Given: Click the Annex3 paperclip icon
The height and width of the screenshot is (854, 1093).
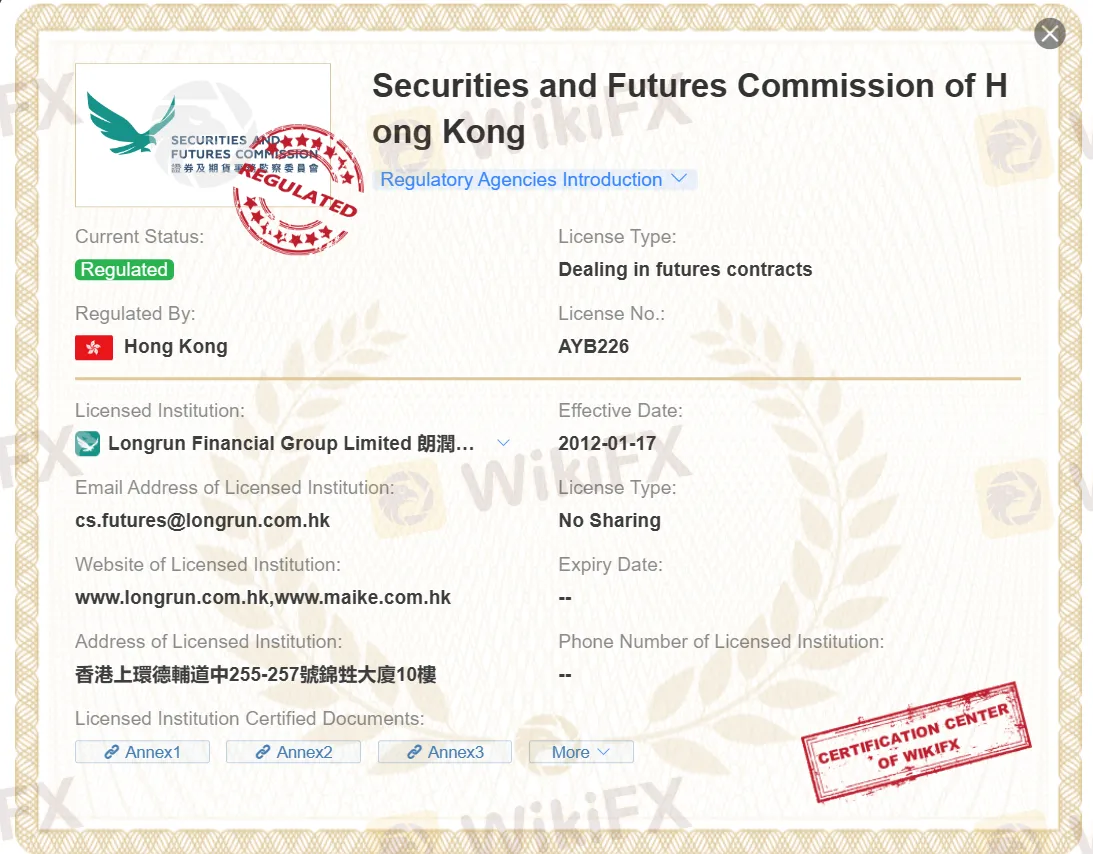Looking at the screenshot, I should (414, 751).
